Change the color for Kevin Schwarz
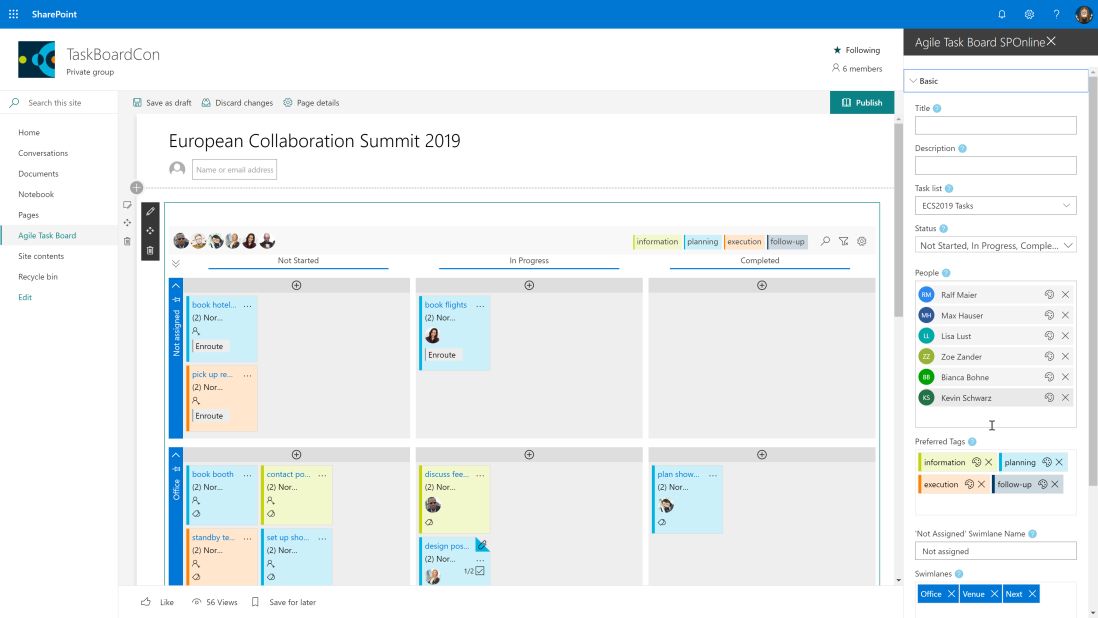Screen dimensions: 1098x618 [x=1049, y=398]
